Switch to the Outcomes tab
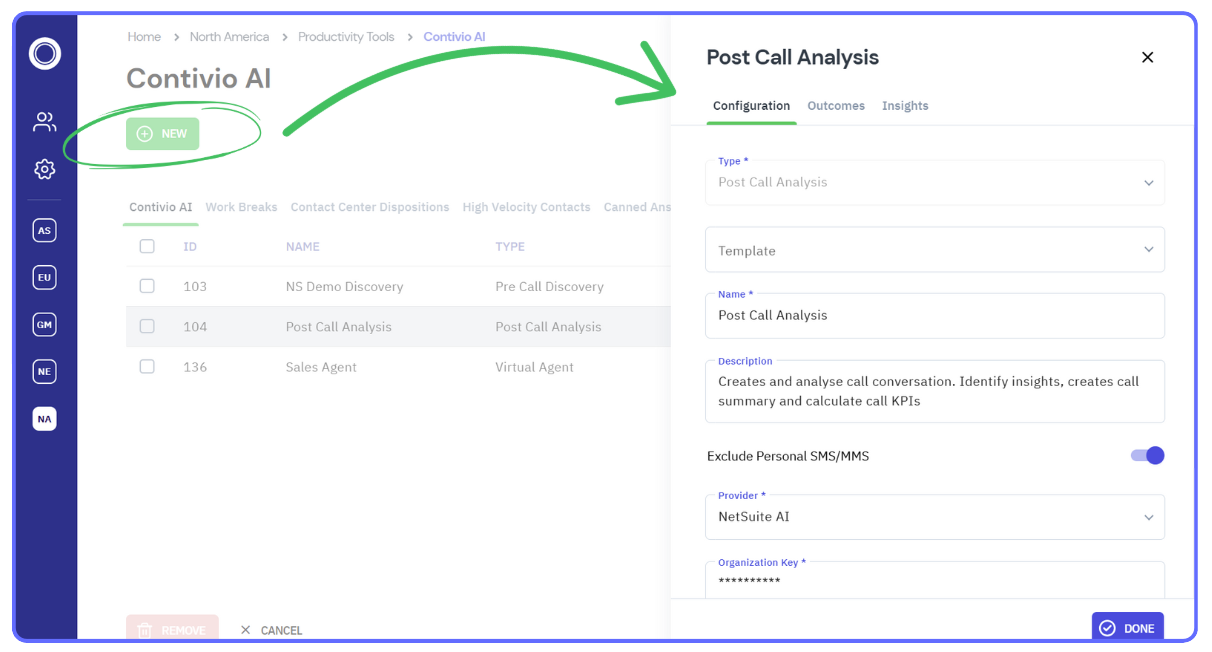The image size is (1212, 652). (x=836, y=106)
